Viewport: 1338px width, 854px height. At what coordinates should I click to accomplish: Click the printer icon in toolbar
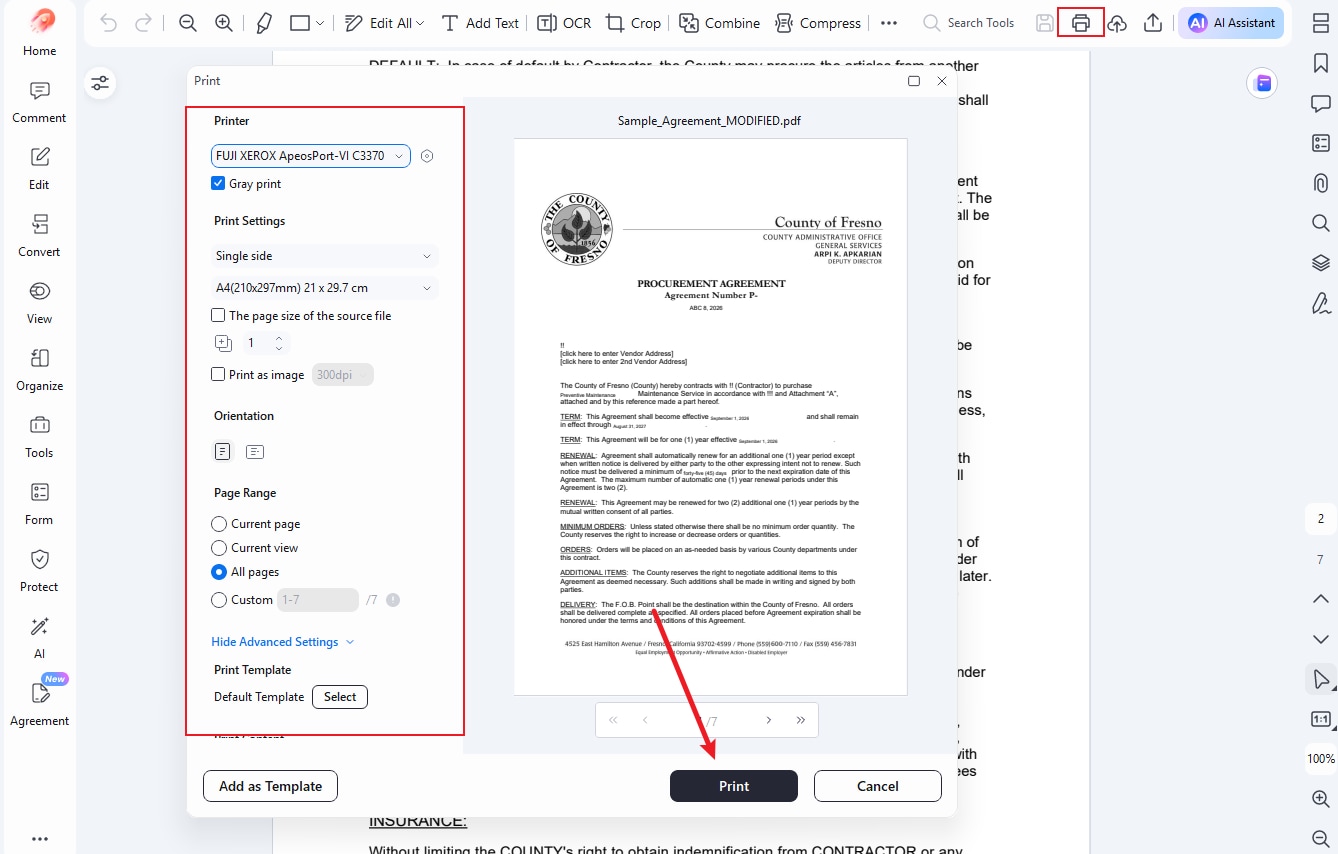point(1081,23)
